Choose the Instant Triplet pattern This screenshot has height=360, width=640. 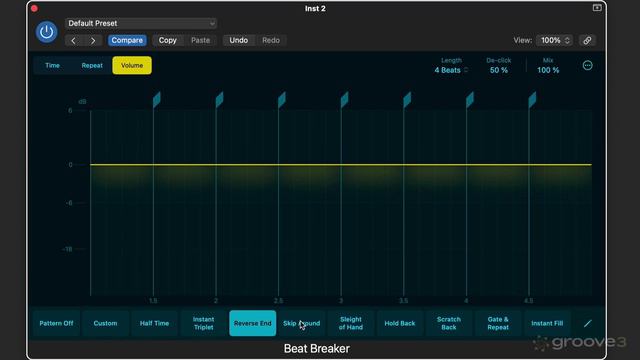pos(203,323)
